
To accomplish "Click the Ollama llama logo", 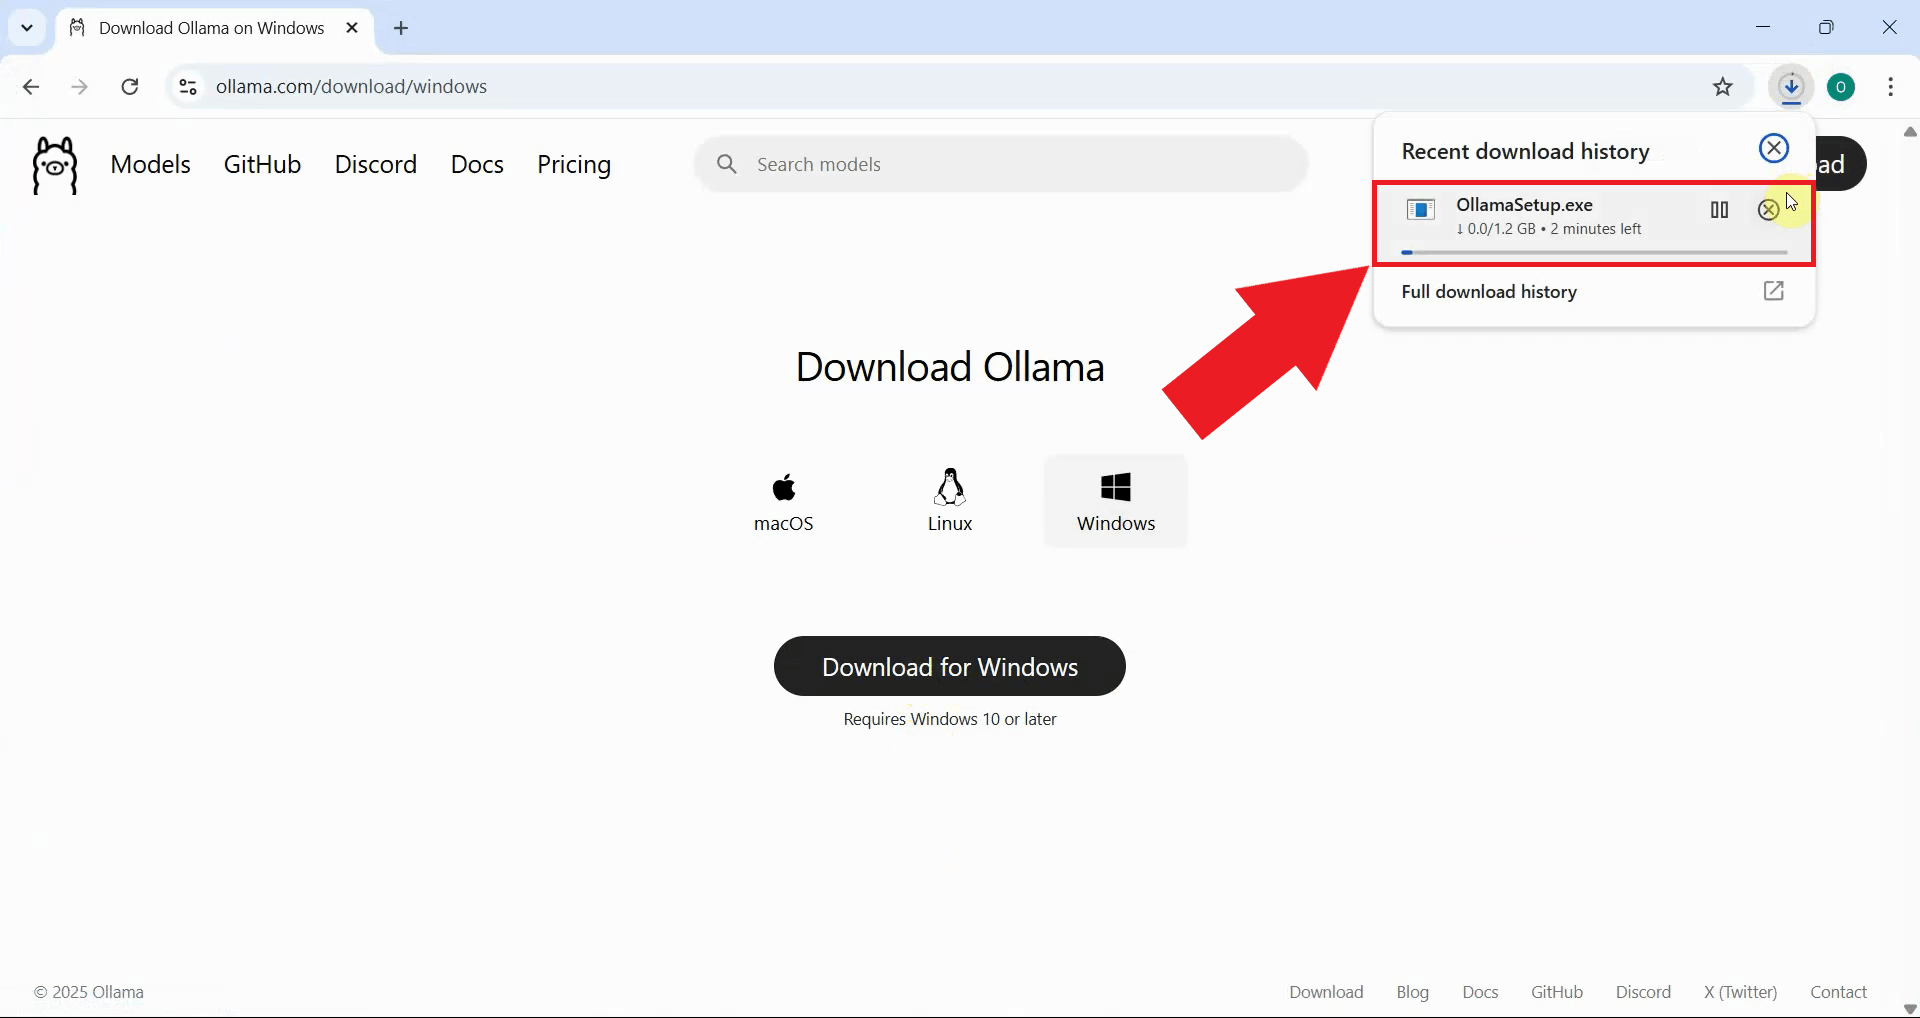I will coord(54,164).
